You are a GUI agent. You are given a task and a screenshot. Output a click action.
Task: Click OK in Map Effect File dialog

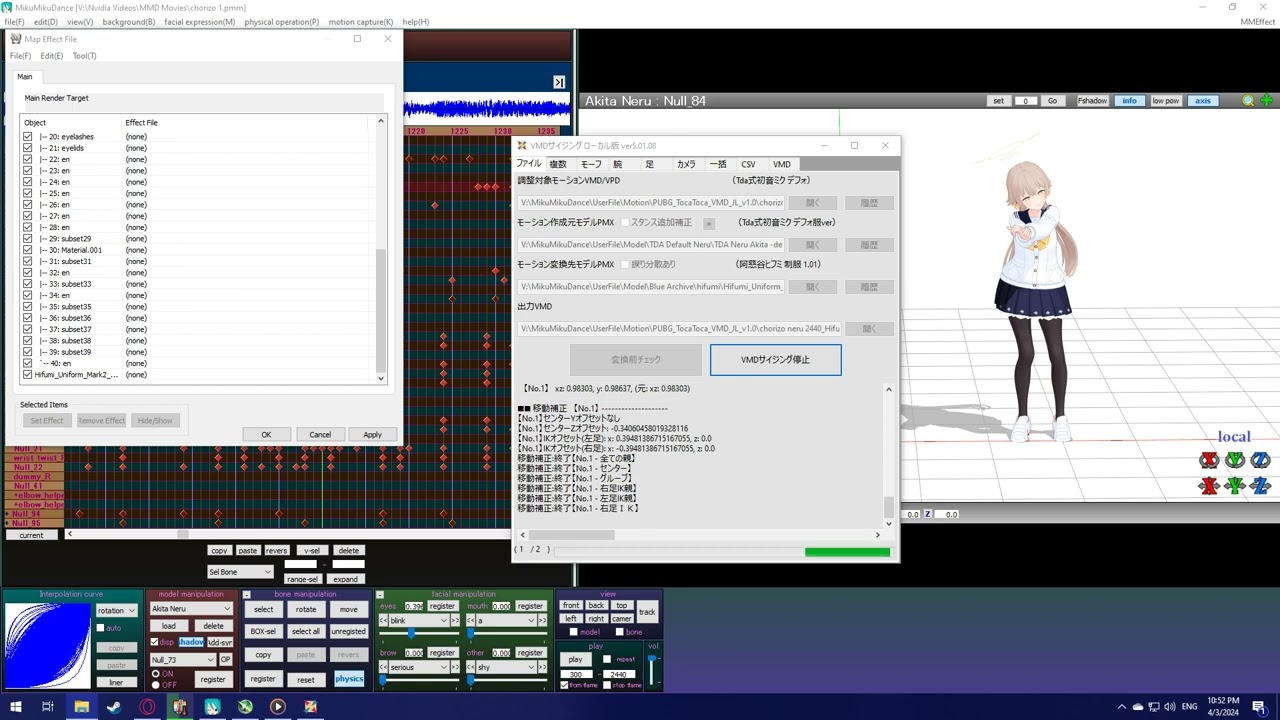pos(266,435)
